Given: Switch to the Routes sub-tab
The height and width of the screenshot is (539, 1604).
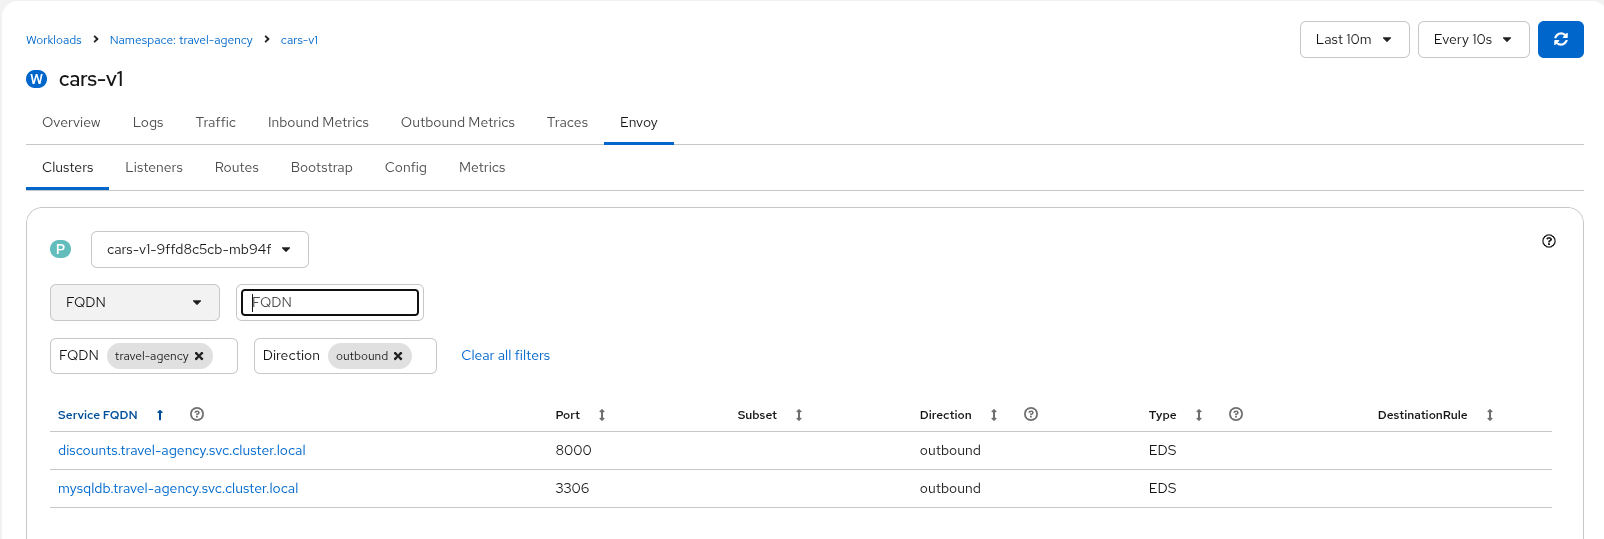Looking at the screenshot, I should click(x=237, y=167).
